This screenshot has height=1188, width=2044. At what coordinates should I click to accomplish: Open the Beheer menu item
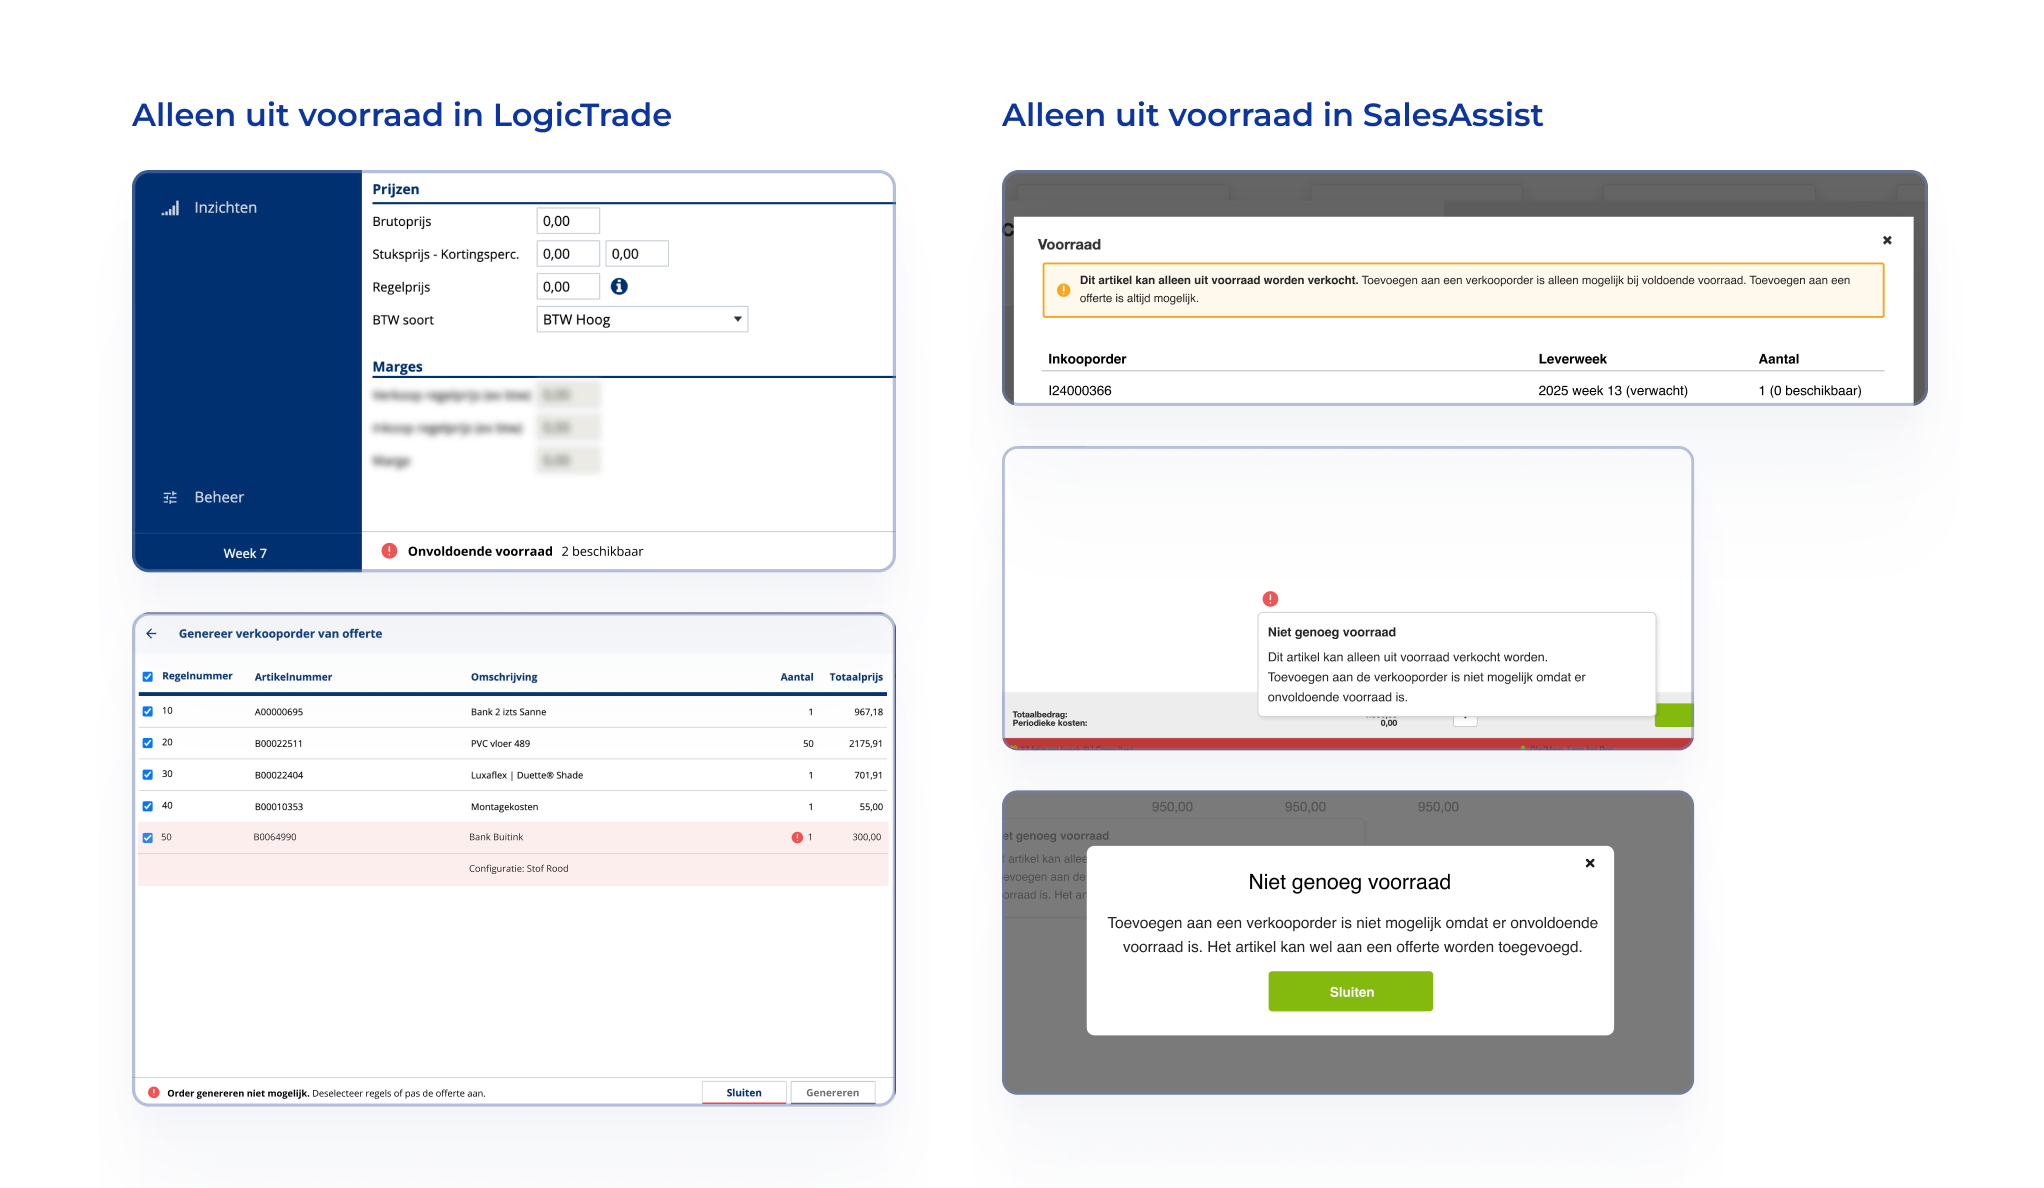click(x=218, y=497)
